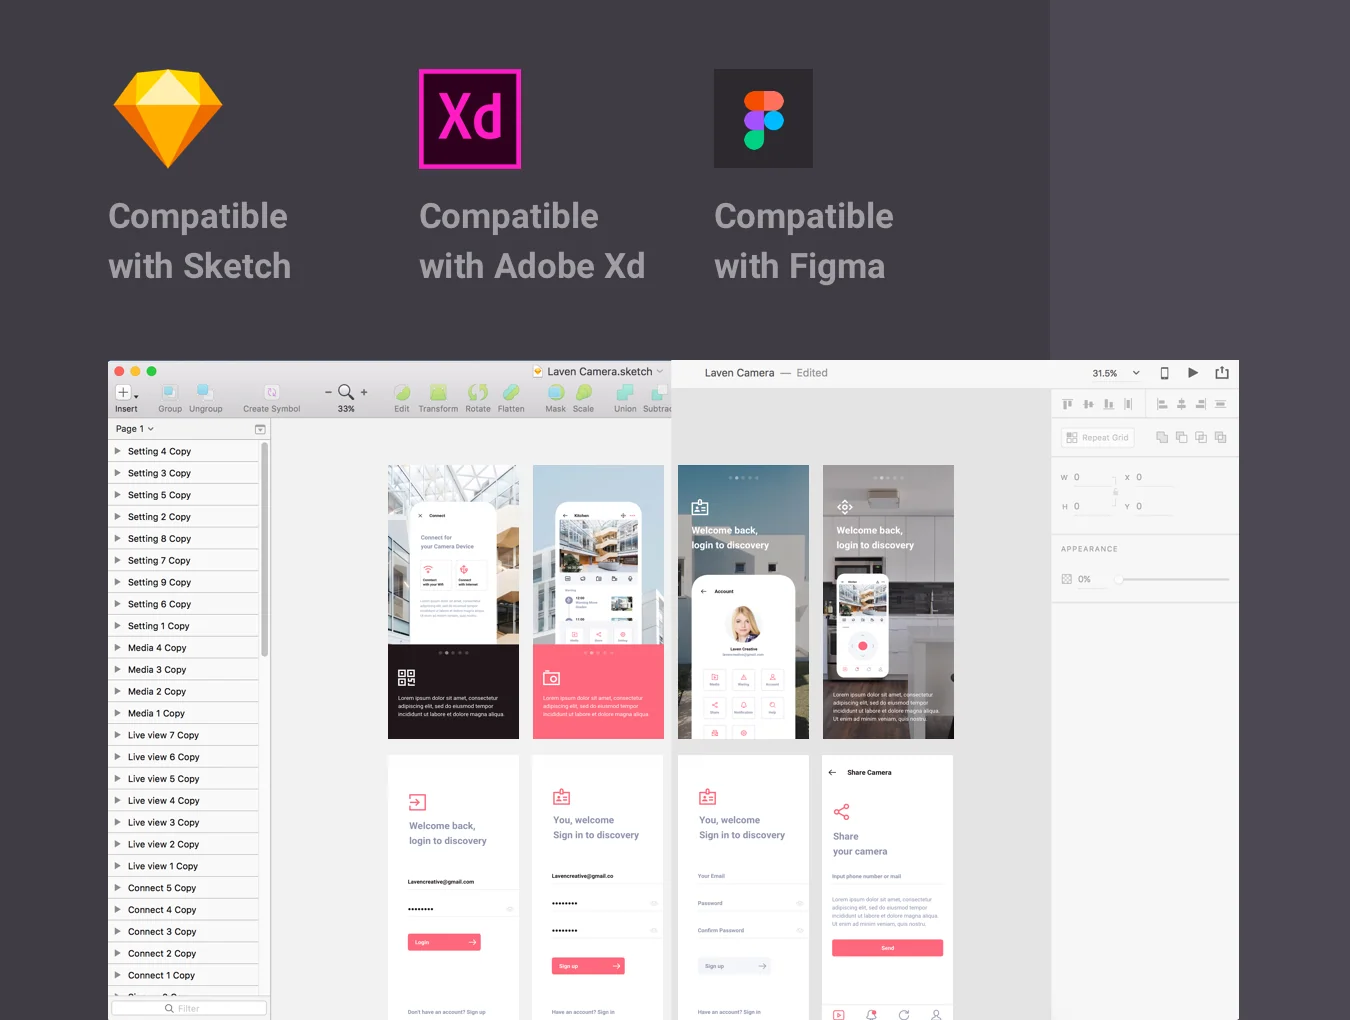Screen dimensions: 1350x1020
Task: Click the boolean Subtract icon in XD
Action: point(1181,437)
